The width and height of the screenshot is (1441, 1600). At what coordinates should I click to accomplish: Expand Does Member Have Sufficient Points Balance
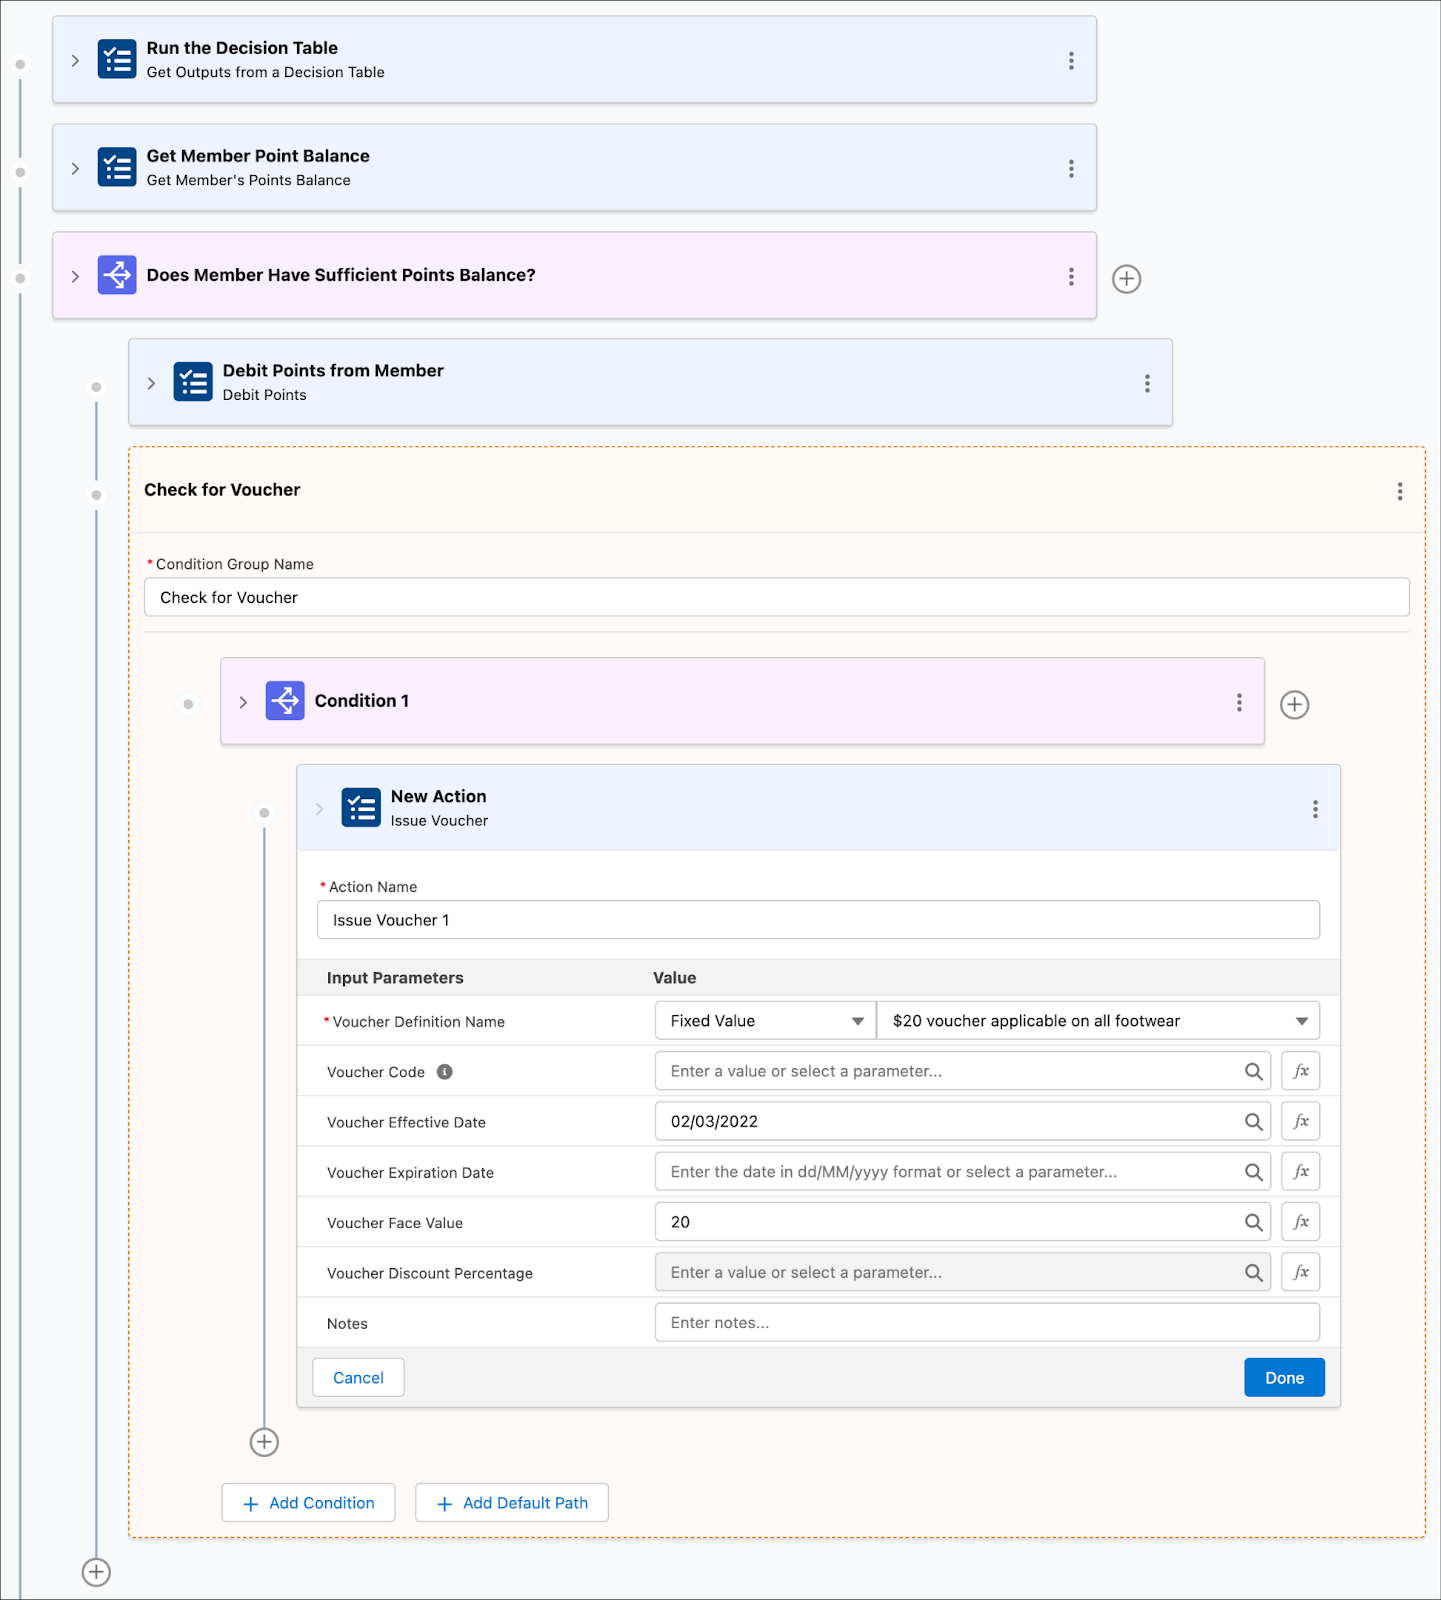tap(75, 277)
